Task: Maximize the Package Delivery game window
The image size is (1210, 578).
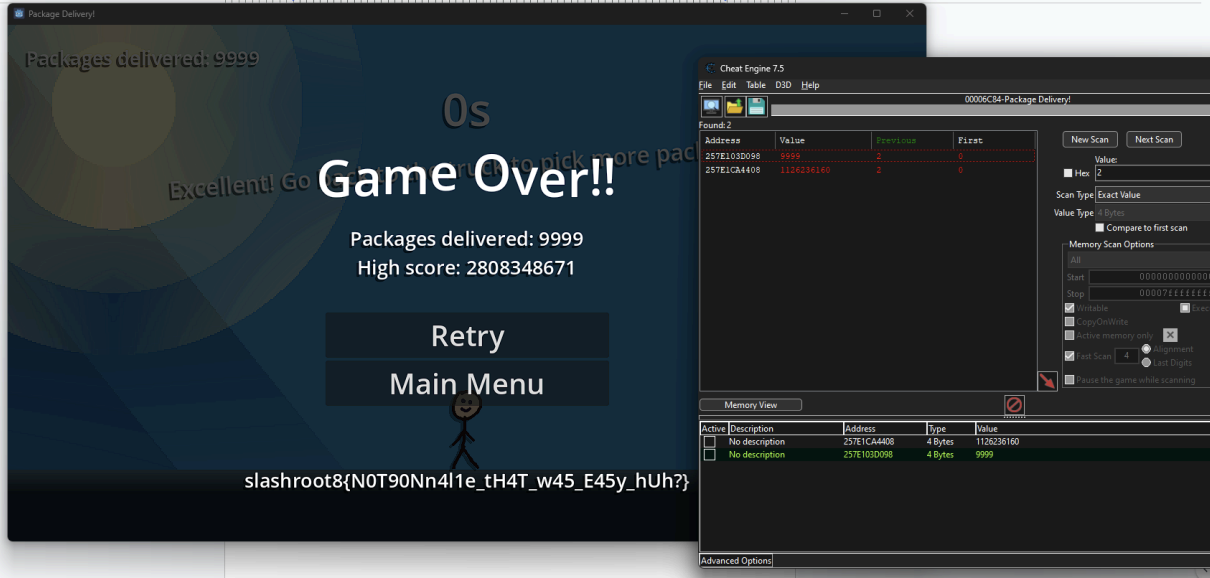Action: [877, 13]
